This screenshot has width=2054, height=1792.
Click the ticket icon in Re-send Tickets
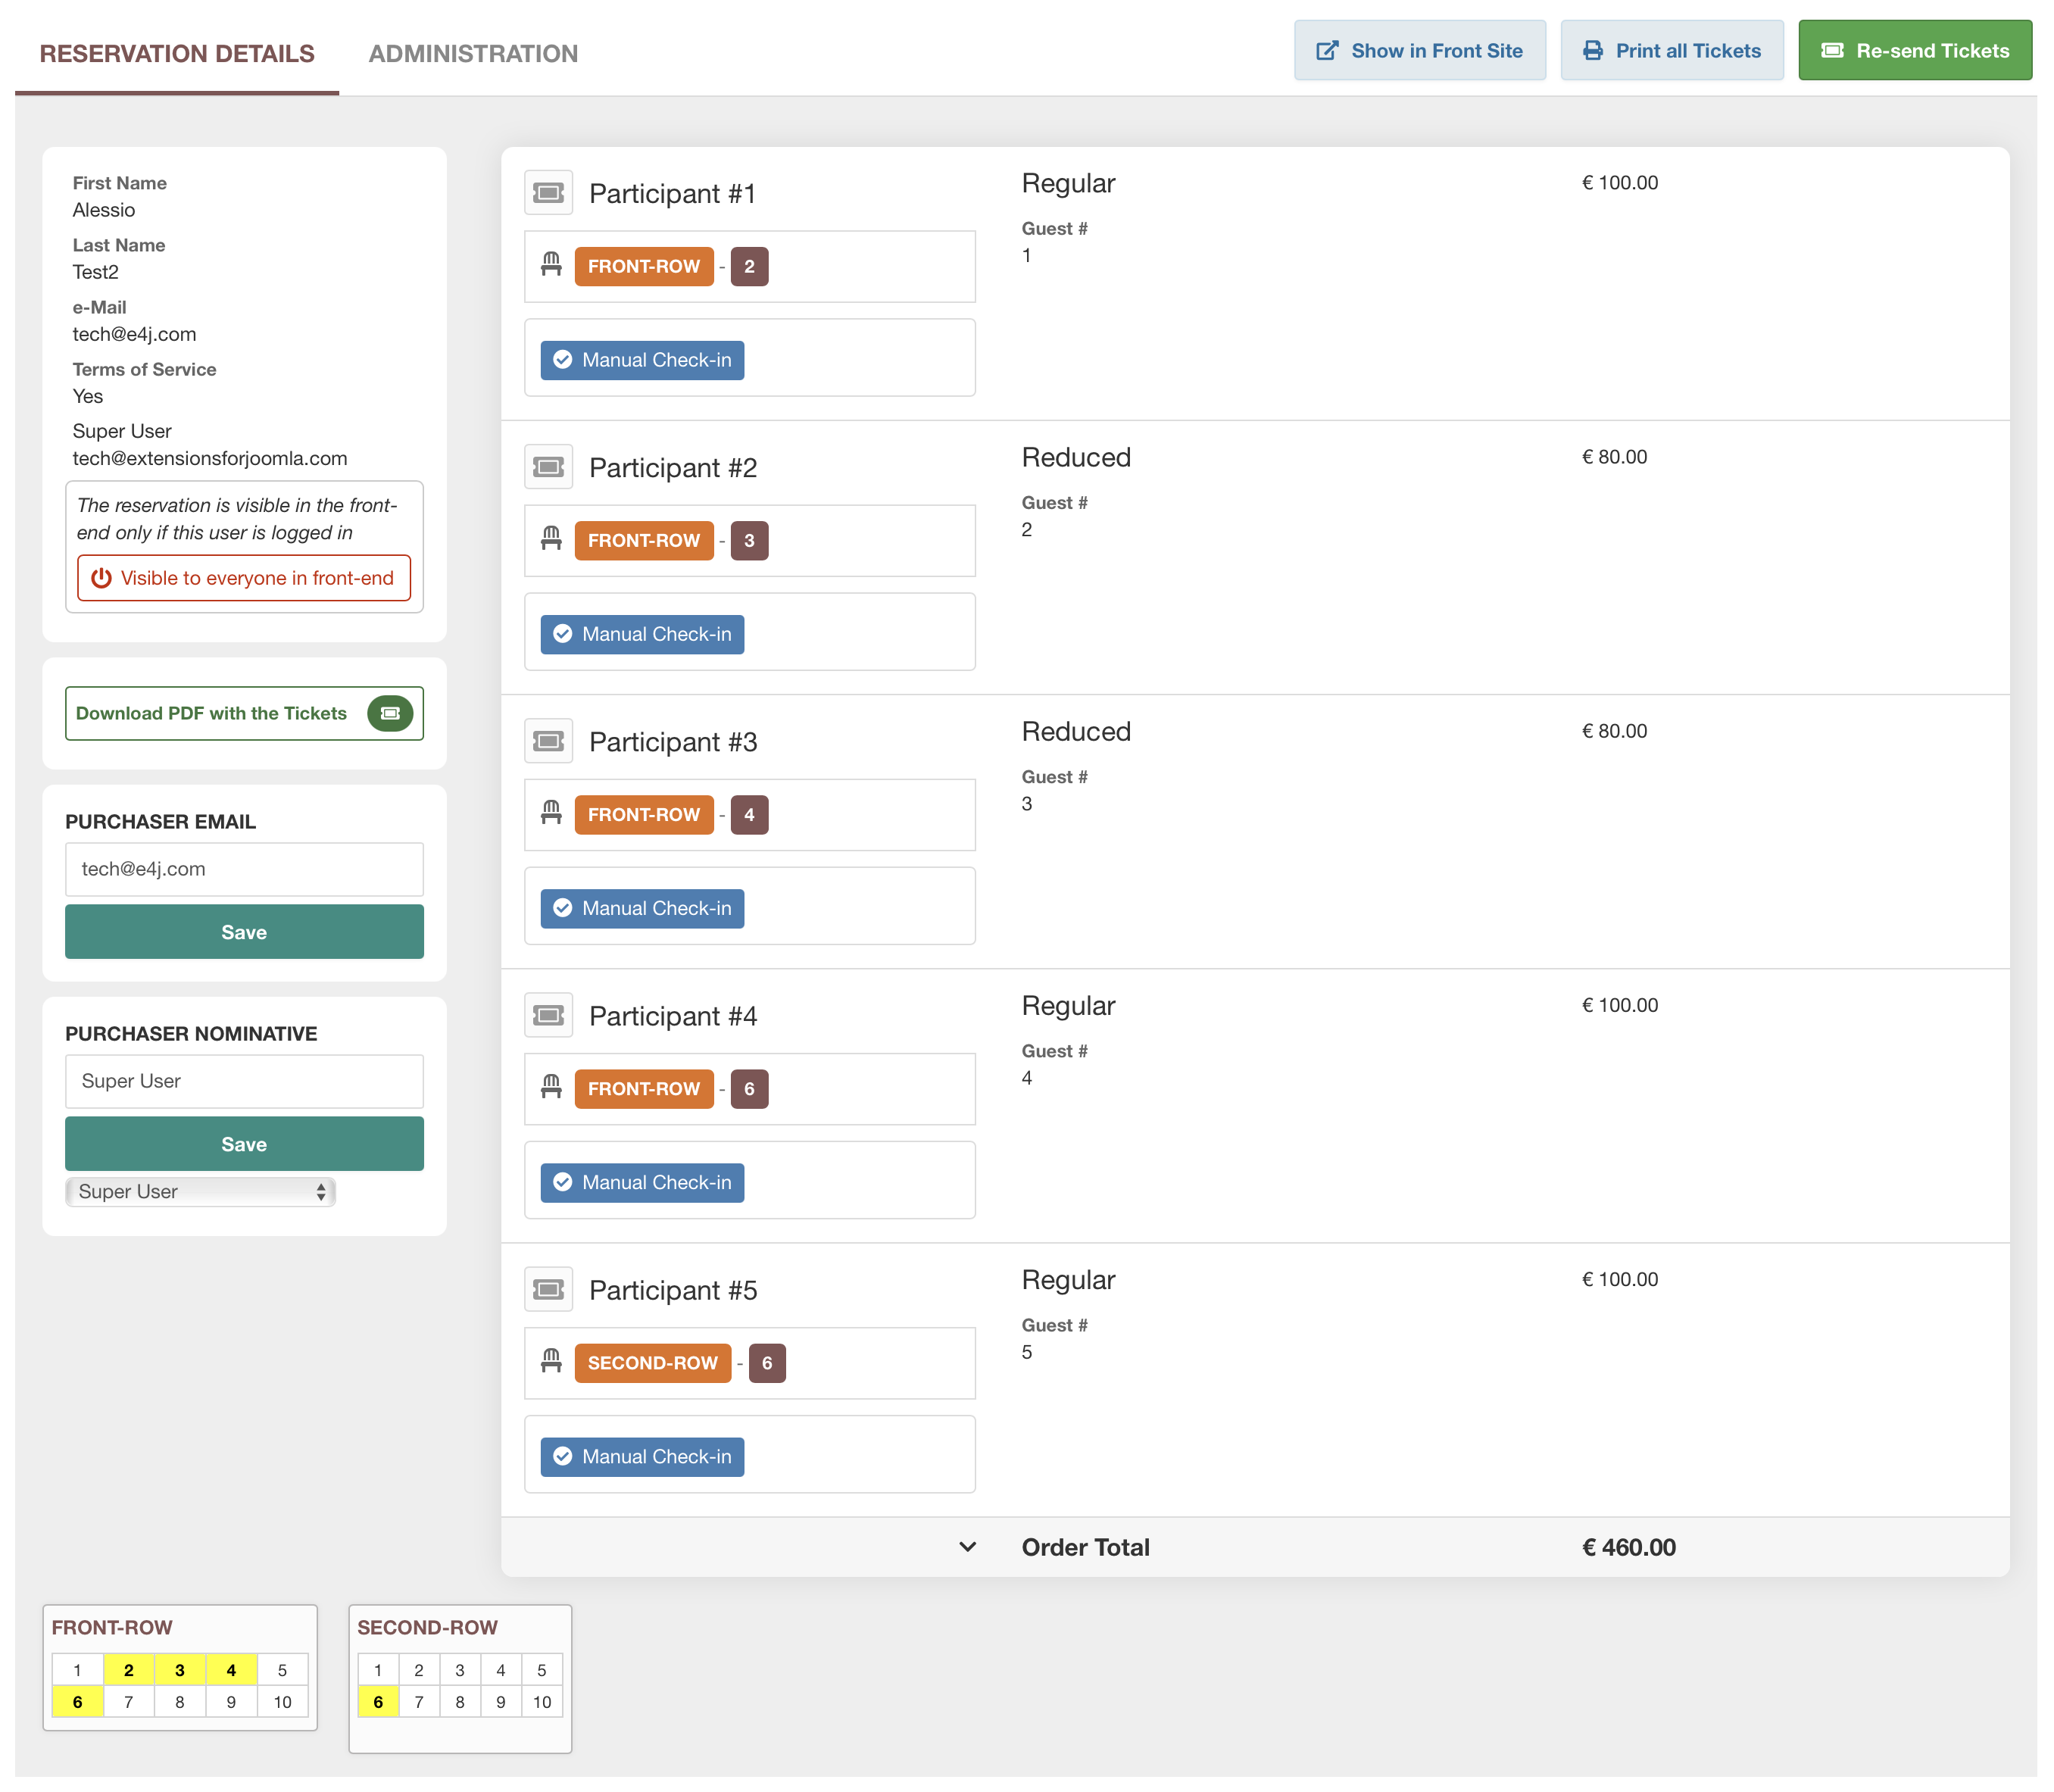1832,50
